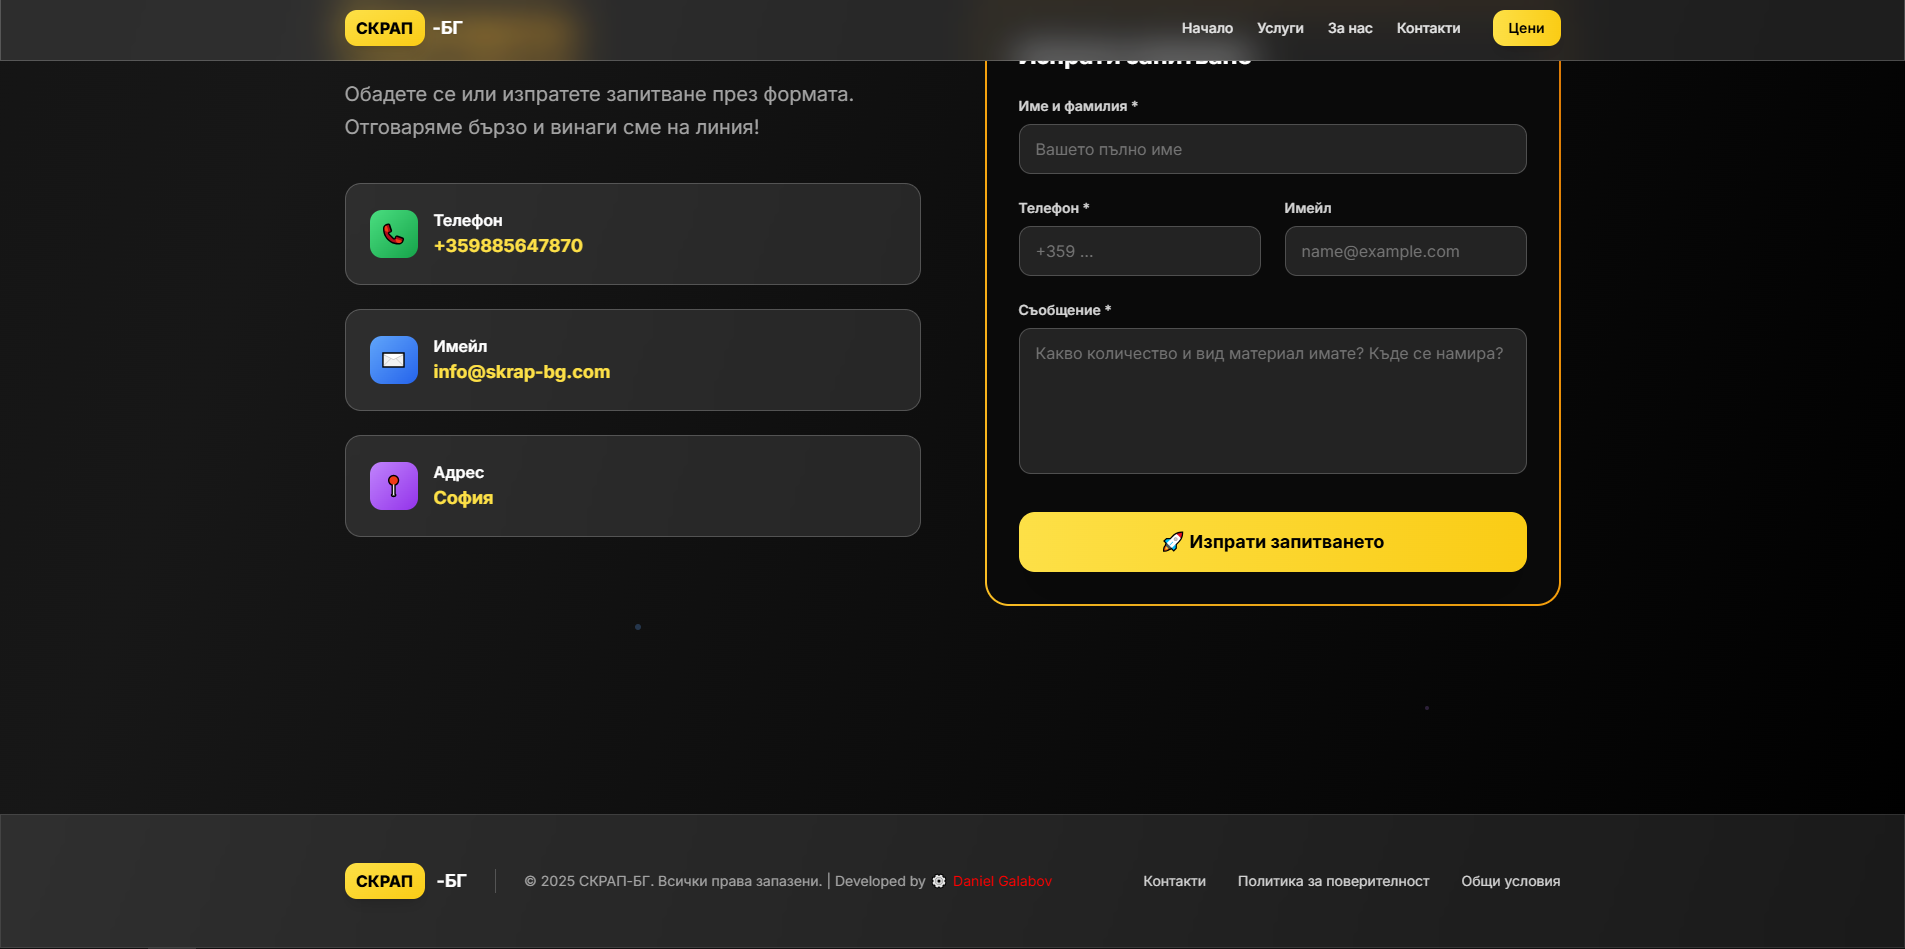This screenshot has height=949, width=1905.
Task: Click the СКРАП logo in the footer
Action: [385, 881]
